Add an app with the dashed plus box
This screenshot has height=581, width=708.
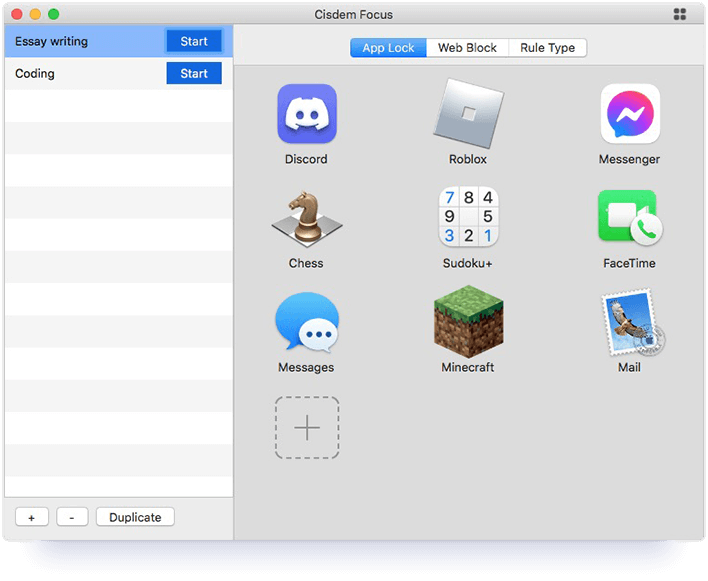[307, 428]
